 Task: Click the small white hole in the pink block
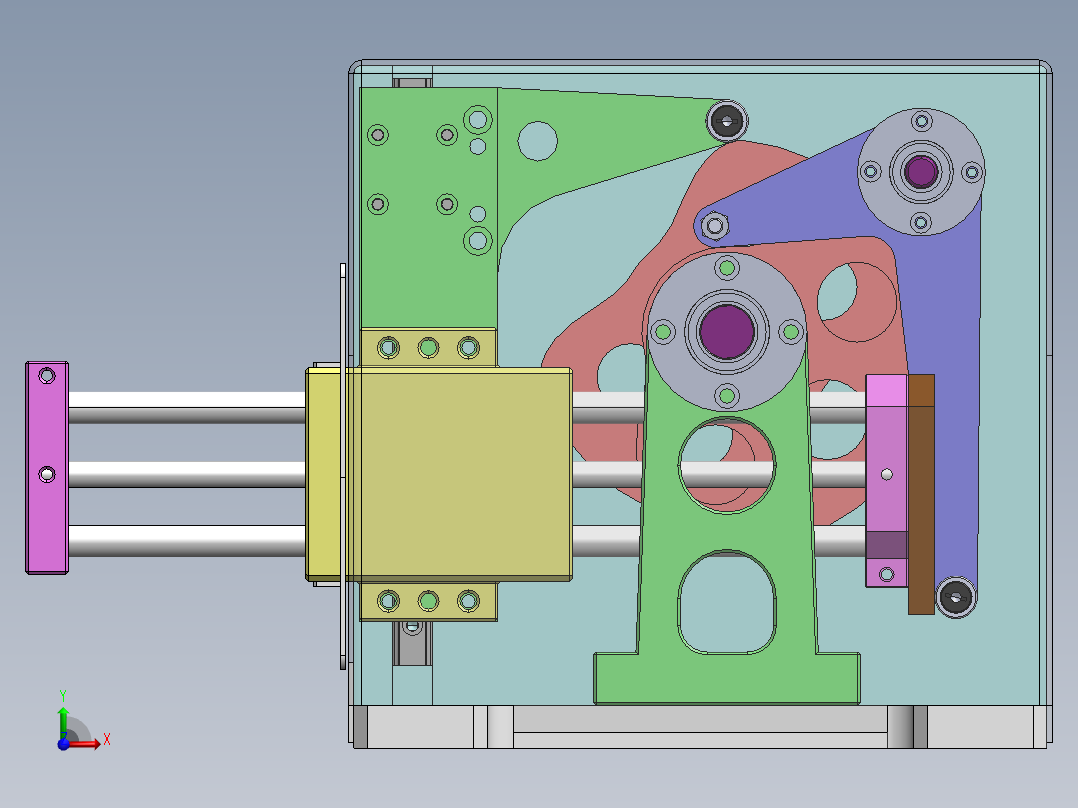click(887, 474)
